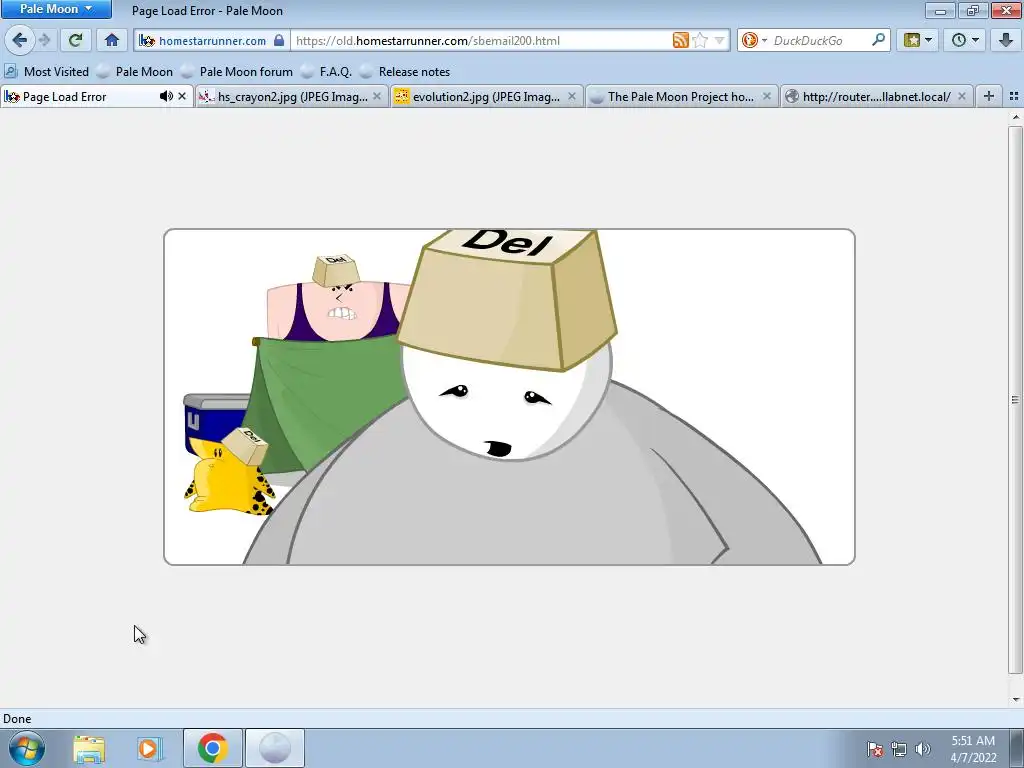Expand the address bar history dropdown arrow
1024x768 pixels.
719,40
